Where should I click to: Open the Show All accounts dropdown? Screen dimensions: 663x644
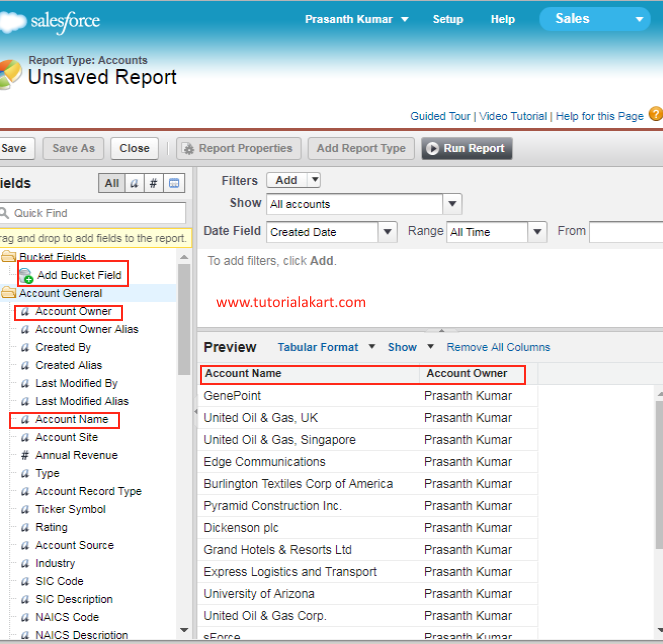click(x=452, y=204)
